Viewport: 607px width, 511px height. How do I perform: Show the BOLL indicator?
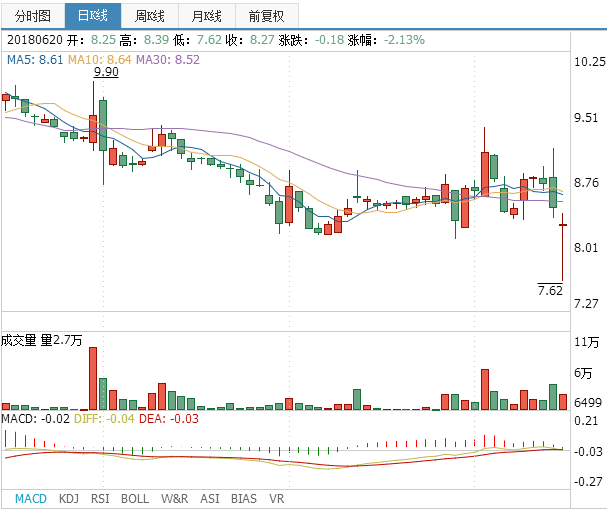click(135, 499)
